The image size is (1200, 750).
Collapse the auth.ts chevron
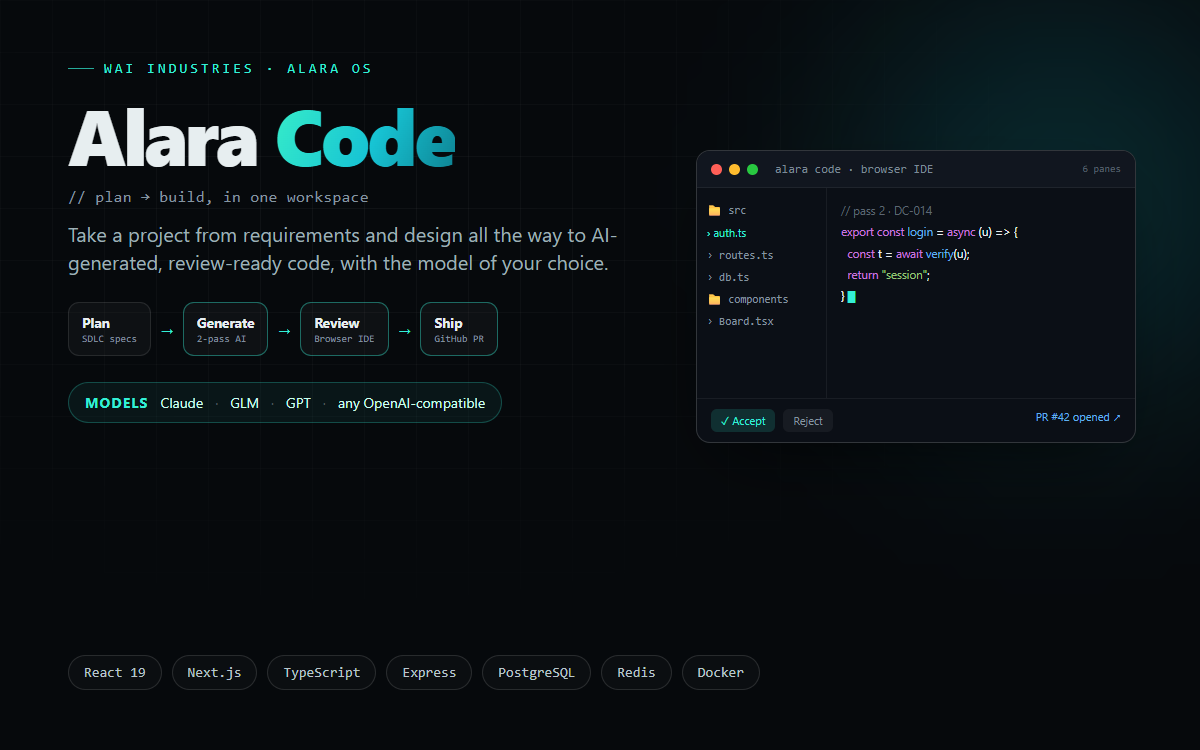pyautogui.click(x=709, y=233)
